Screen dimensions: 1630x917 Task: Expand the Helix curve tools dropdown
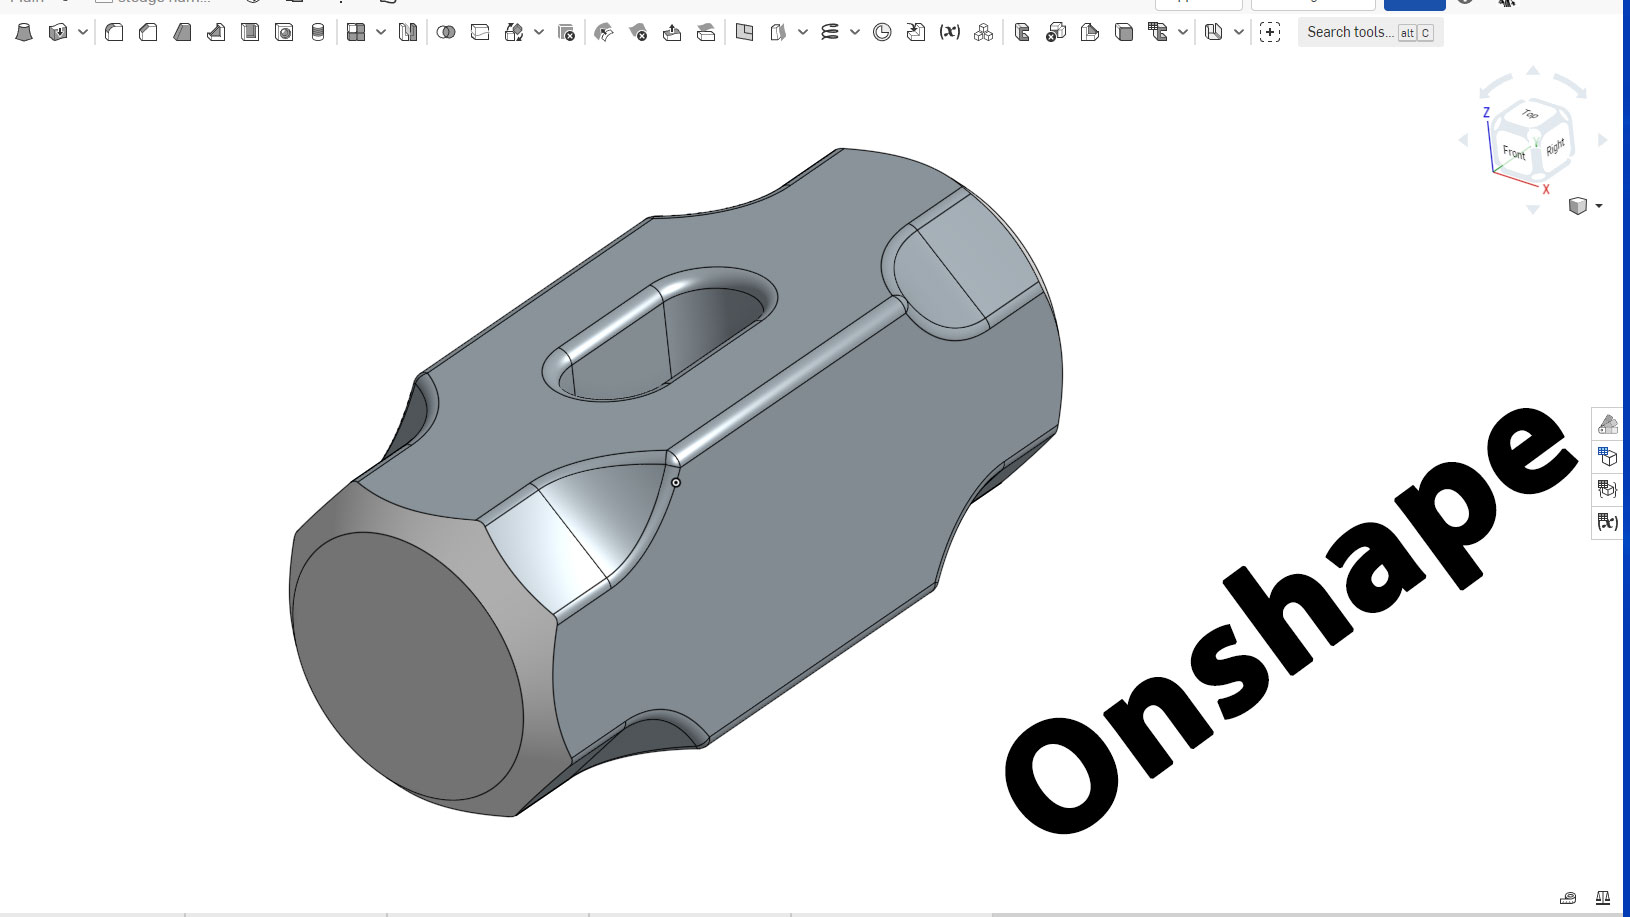coord(855,33)
